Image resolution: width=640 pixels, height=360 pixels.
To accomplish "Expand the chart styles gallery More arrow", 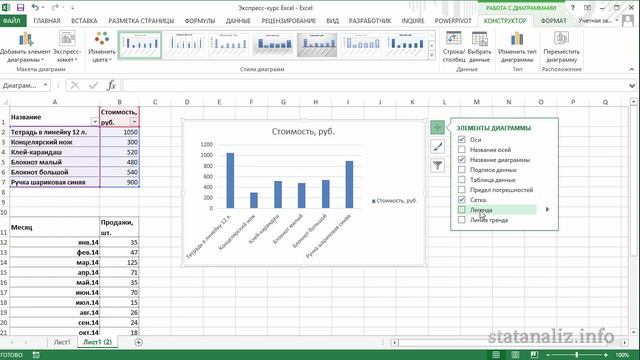I will coord(432,55).
